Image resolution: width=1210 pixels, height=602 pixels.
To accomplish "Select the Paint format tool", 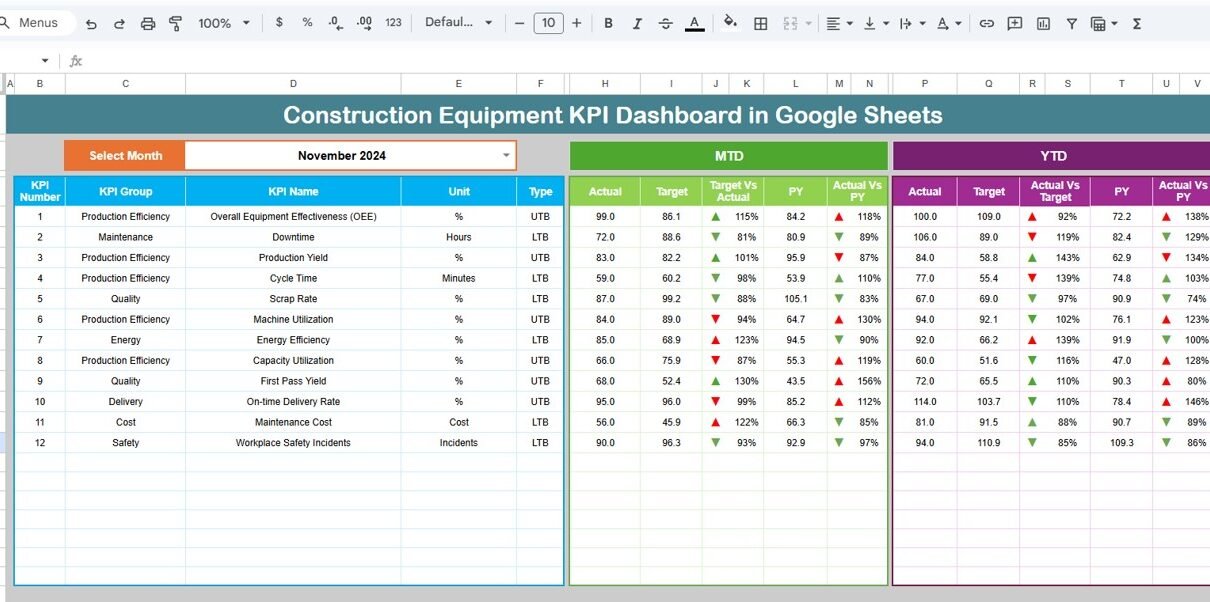I will 176,23.
